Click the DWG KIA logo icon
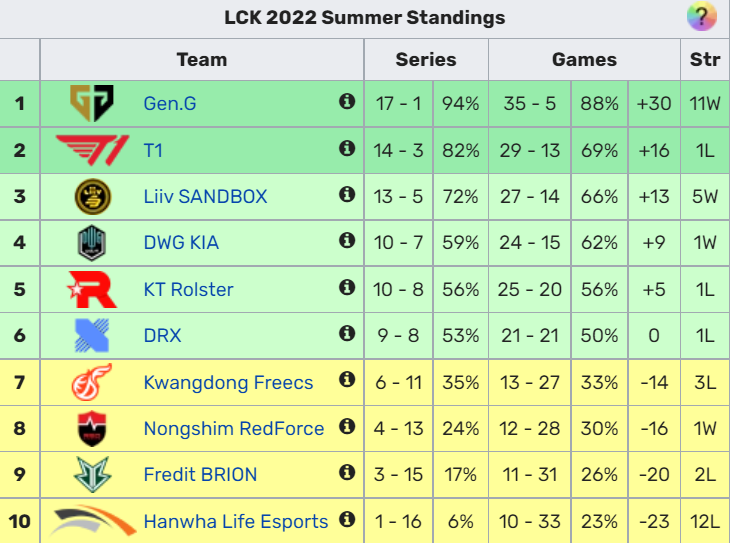This screenshot has width=730, height=543. coord(92,243)
